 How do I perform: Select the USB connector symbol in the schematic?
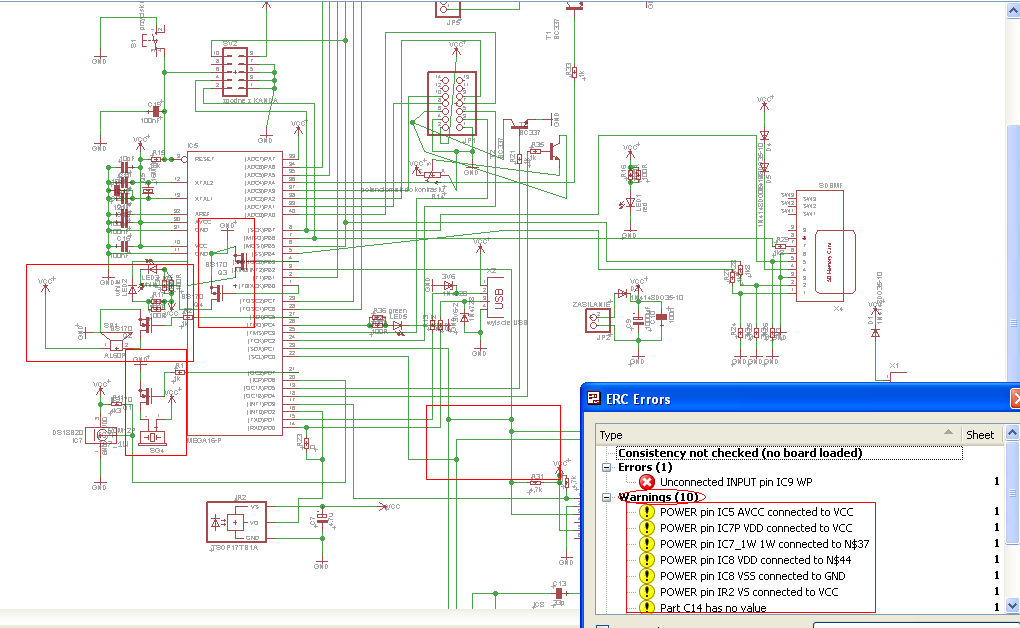click(494, 299)
